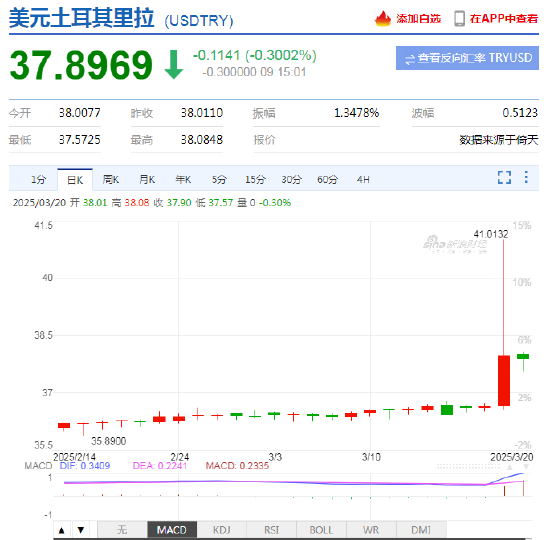Select the DMI indicator tab
This screenshot has width=550, height=540.
coord(421,530)
